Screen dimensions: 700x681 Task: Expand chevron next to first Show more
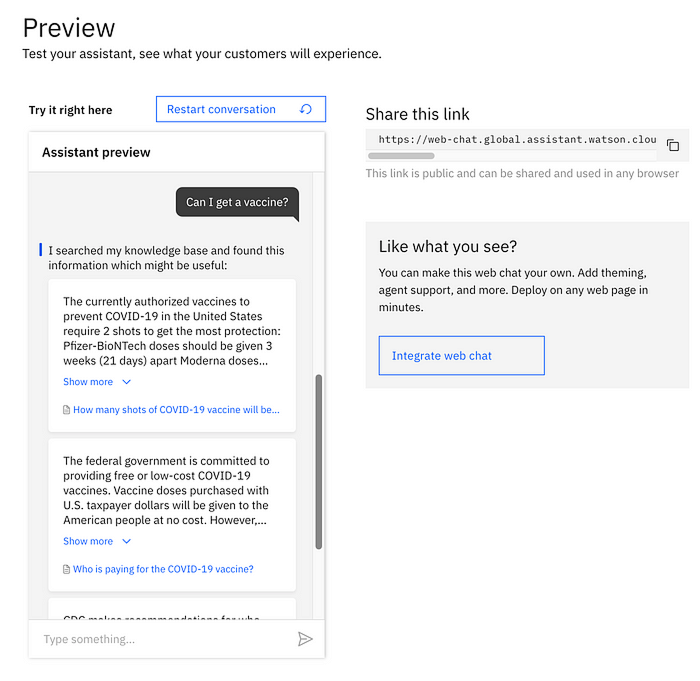pyautogui.click(x=127, y=382)
